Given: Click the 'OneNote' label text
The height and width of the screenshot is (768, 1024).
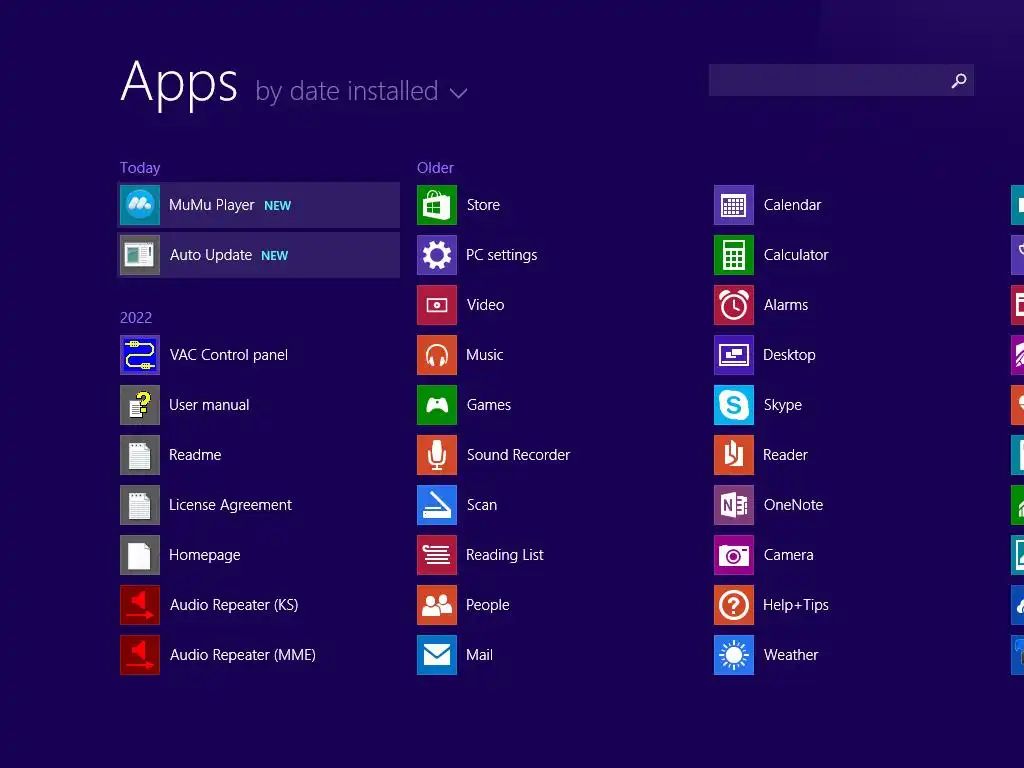Looking at the screenshot, I should pyautogui.click(x=793, y=505).
